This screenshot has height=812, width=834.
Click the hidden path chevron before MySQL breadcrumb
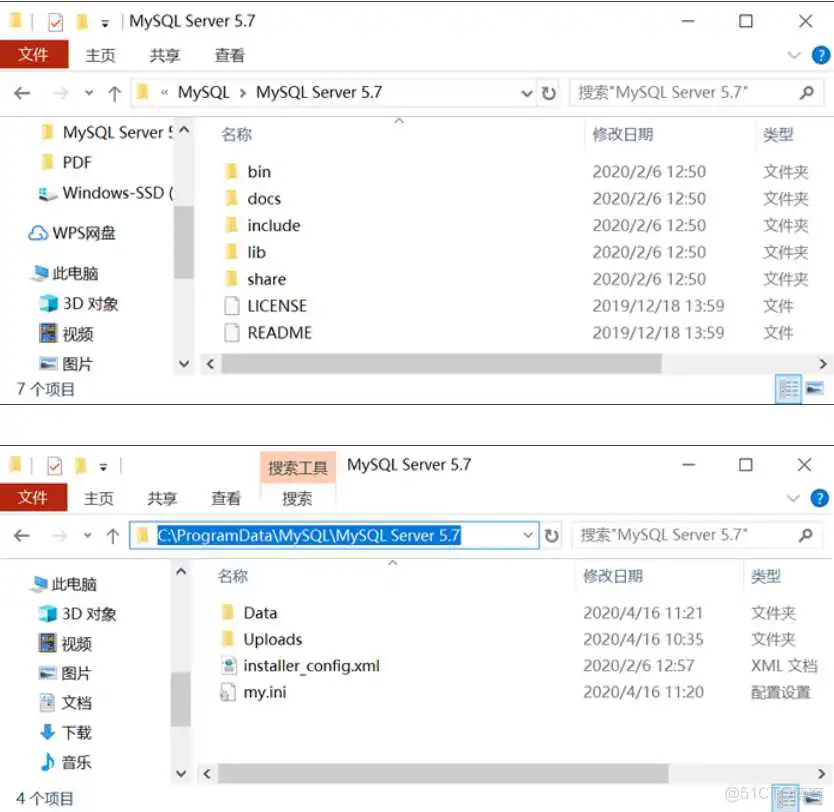[164, 93]
